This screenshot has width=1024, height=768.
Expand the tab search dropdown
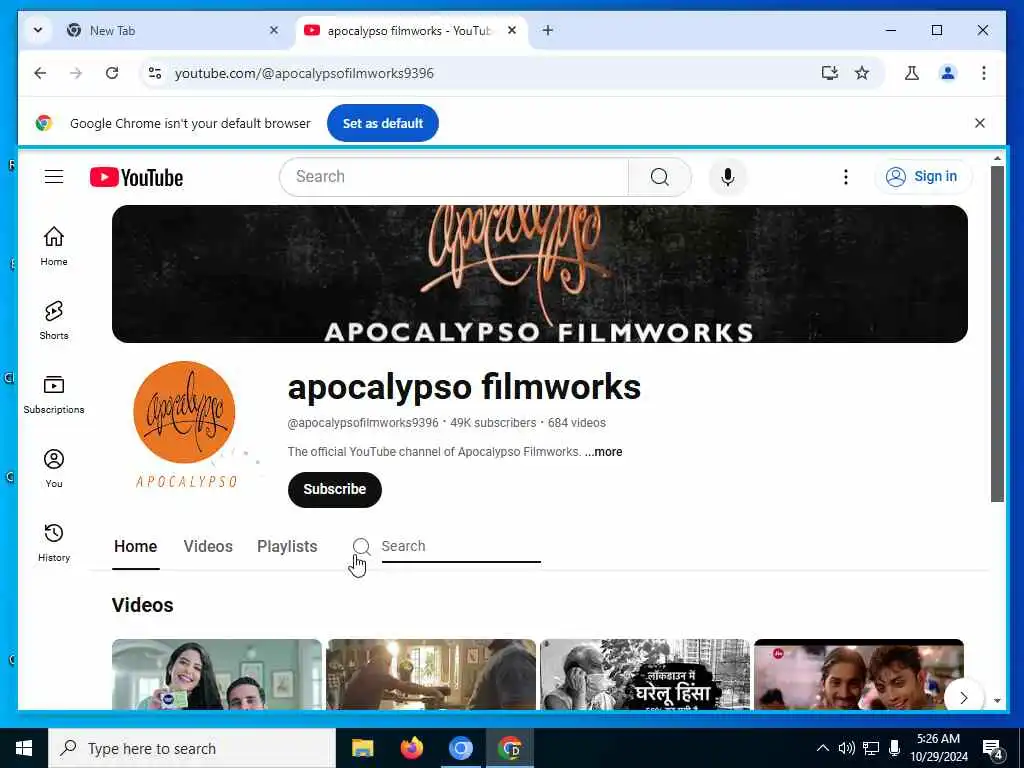pos(38,30)
